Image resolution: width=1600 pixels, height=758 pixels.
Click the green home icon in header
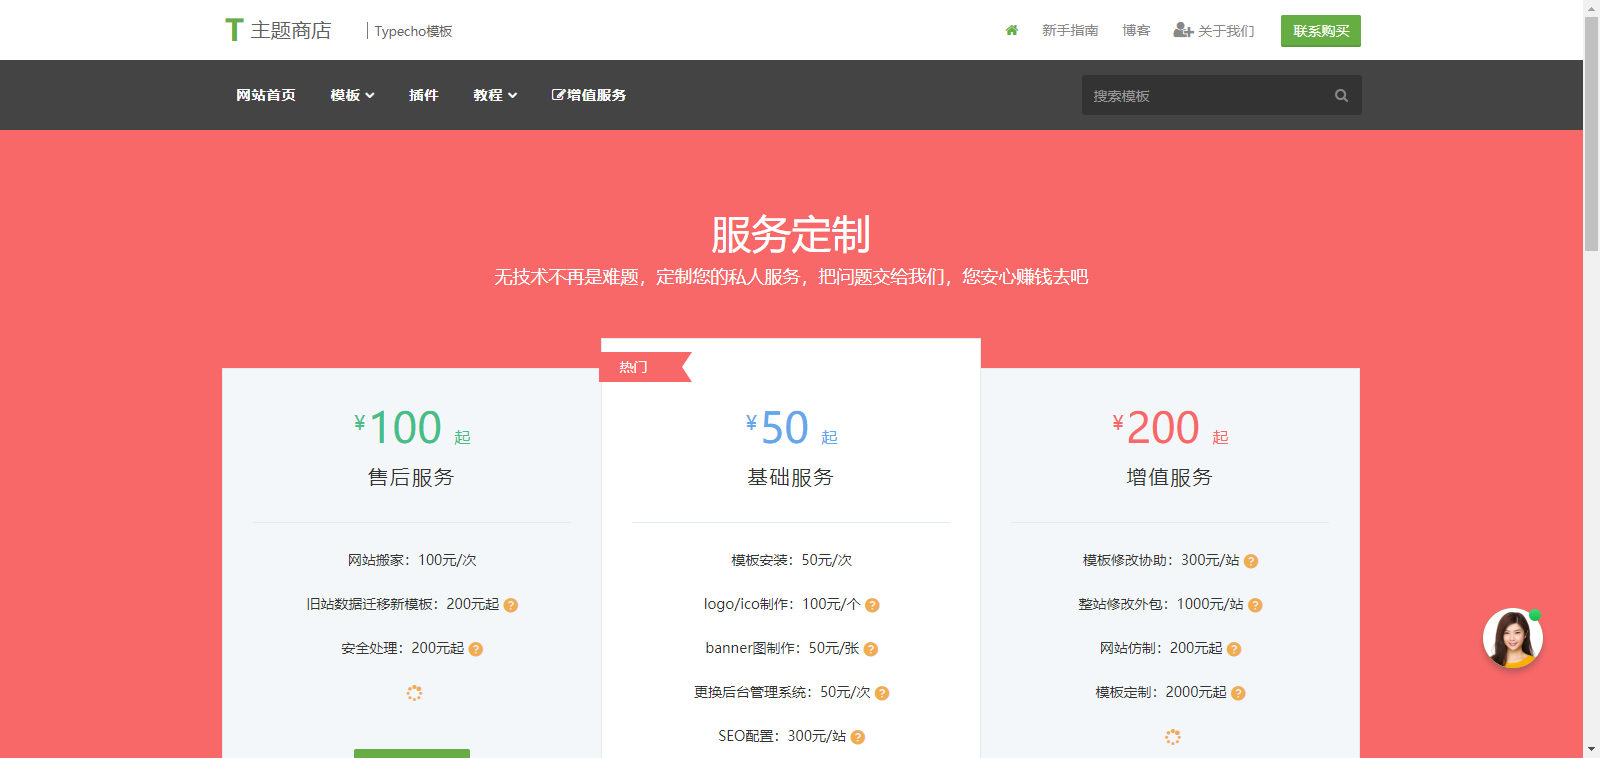click(1011, 31)
